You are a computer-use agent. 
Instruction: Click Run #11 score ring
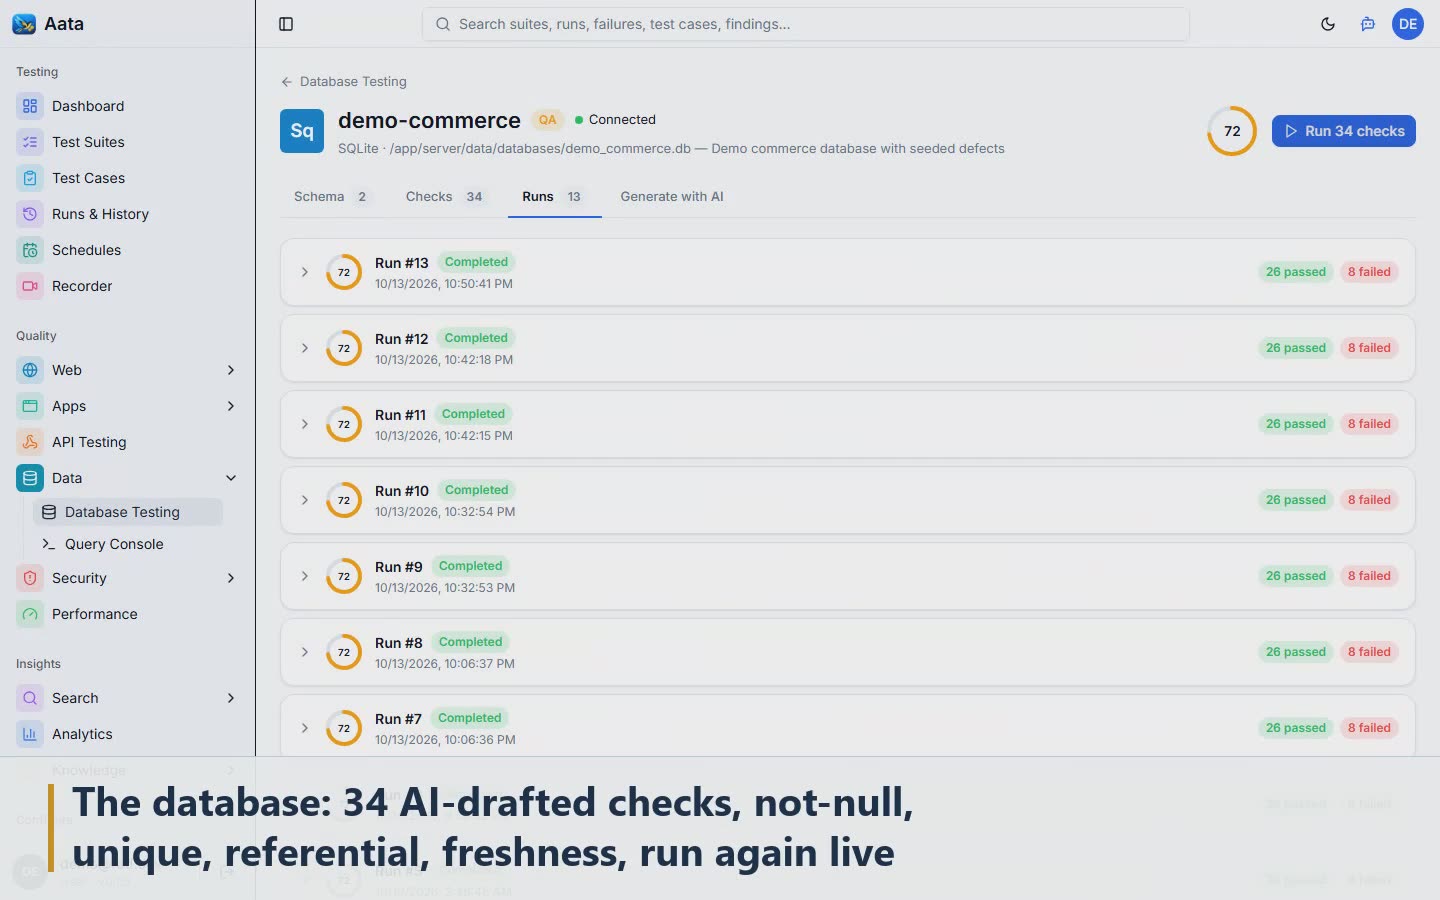(344, 424)
